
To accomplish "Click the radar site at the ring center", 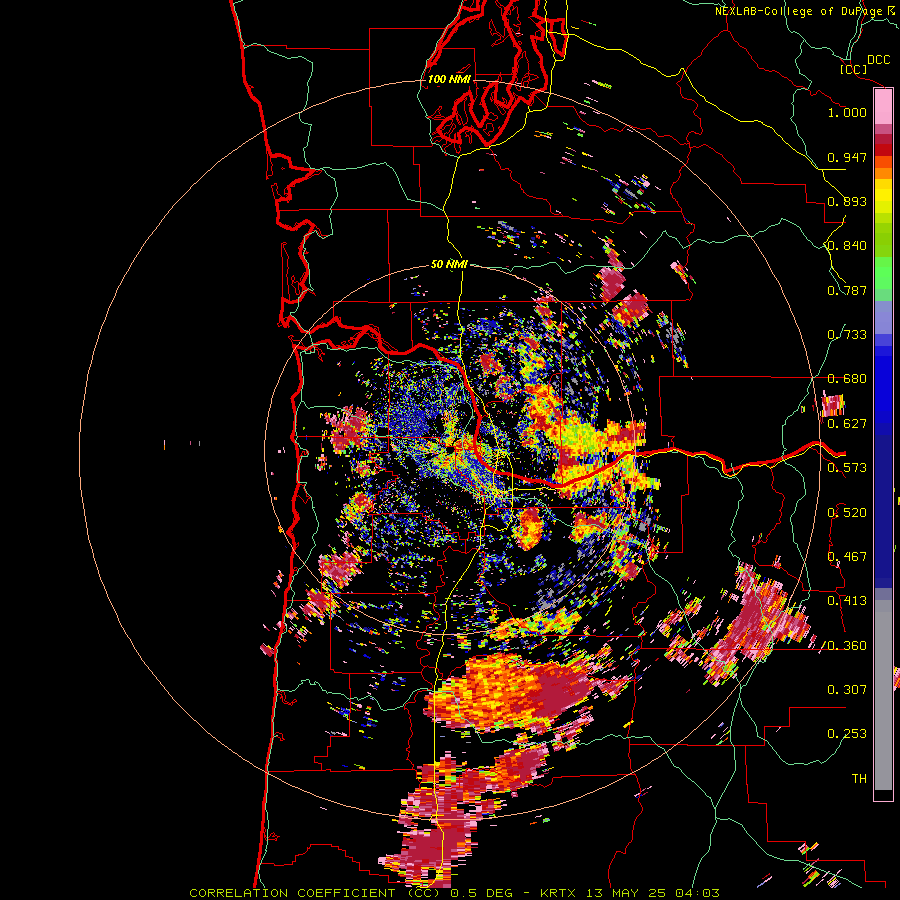I will point(452,448).
